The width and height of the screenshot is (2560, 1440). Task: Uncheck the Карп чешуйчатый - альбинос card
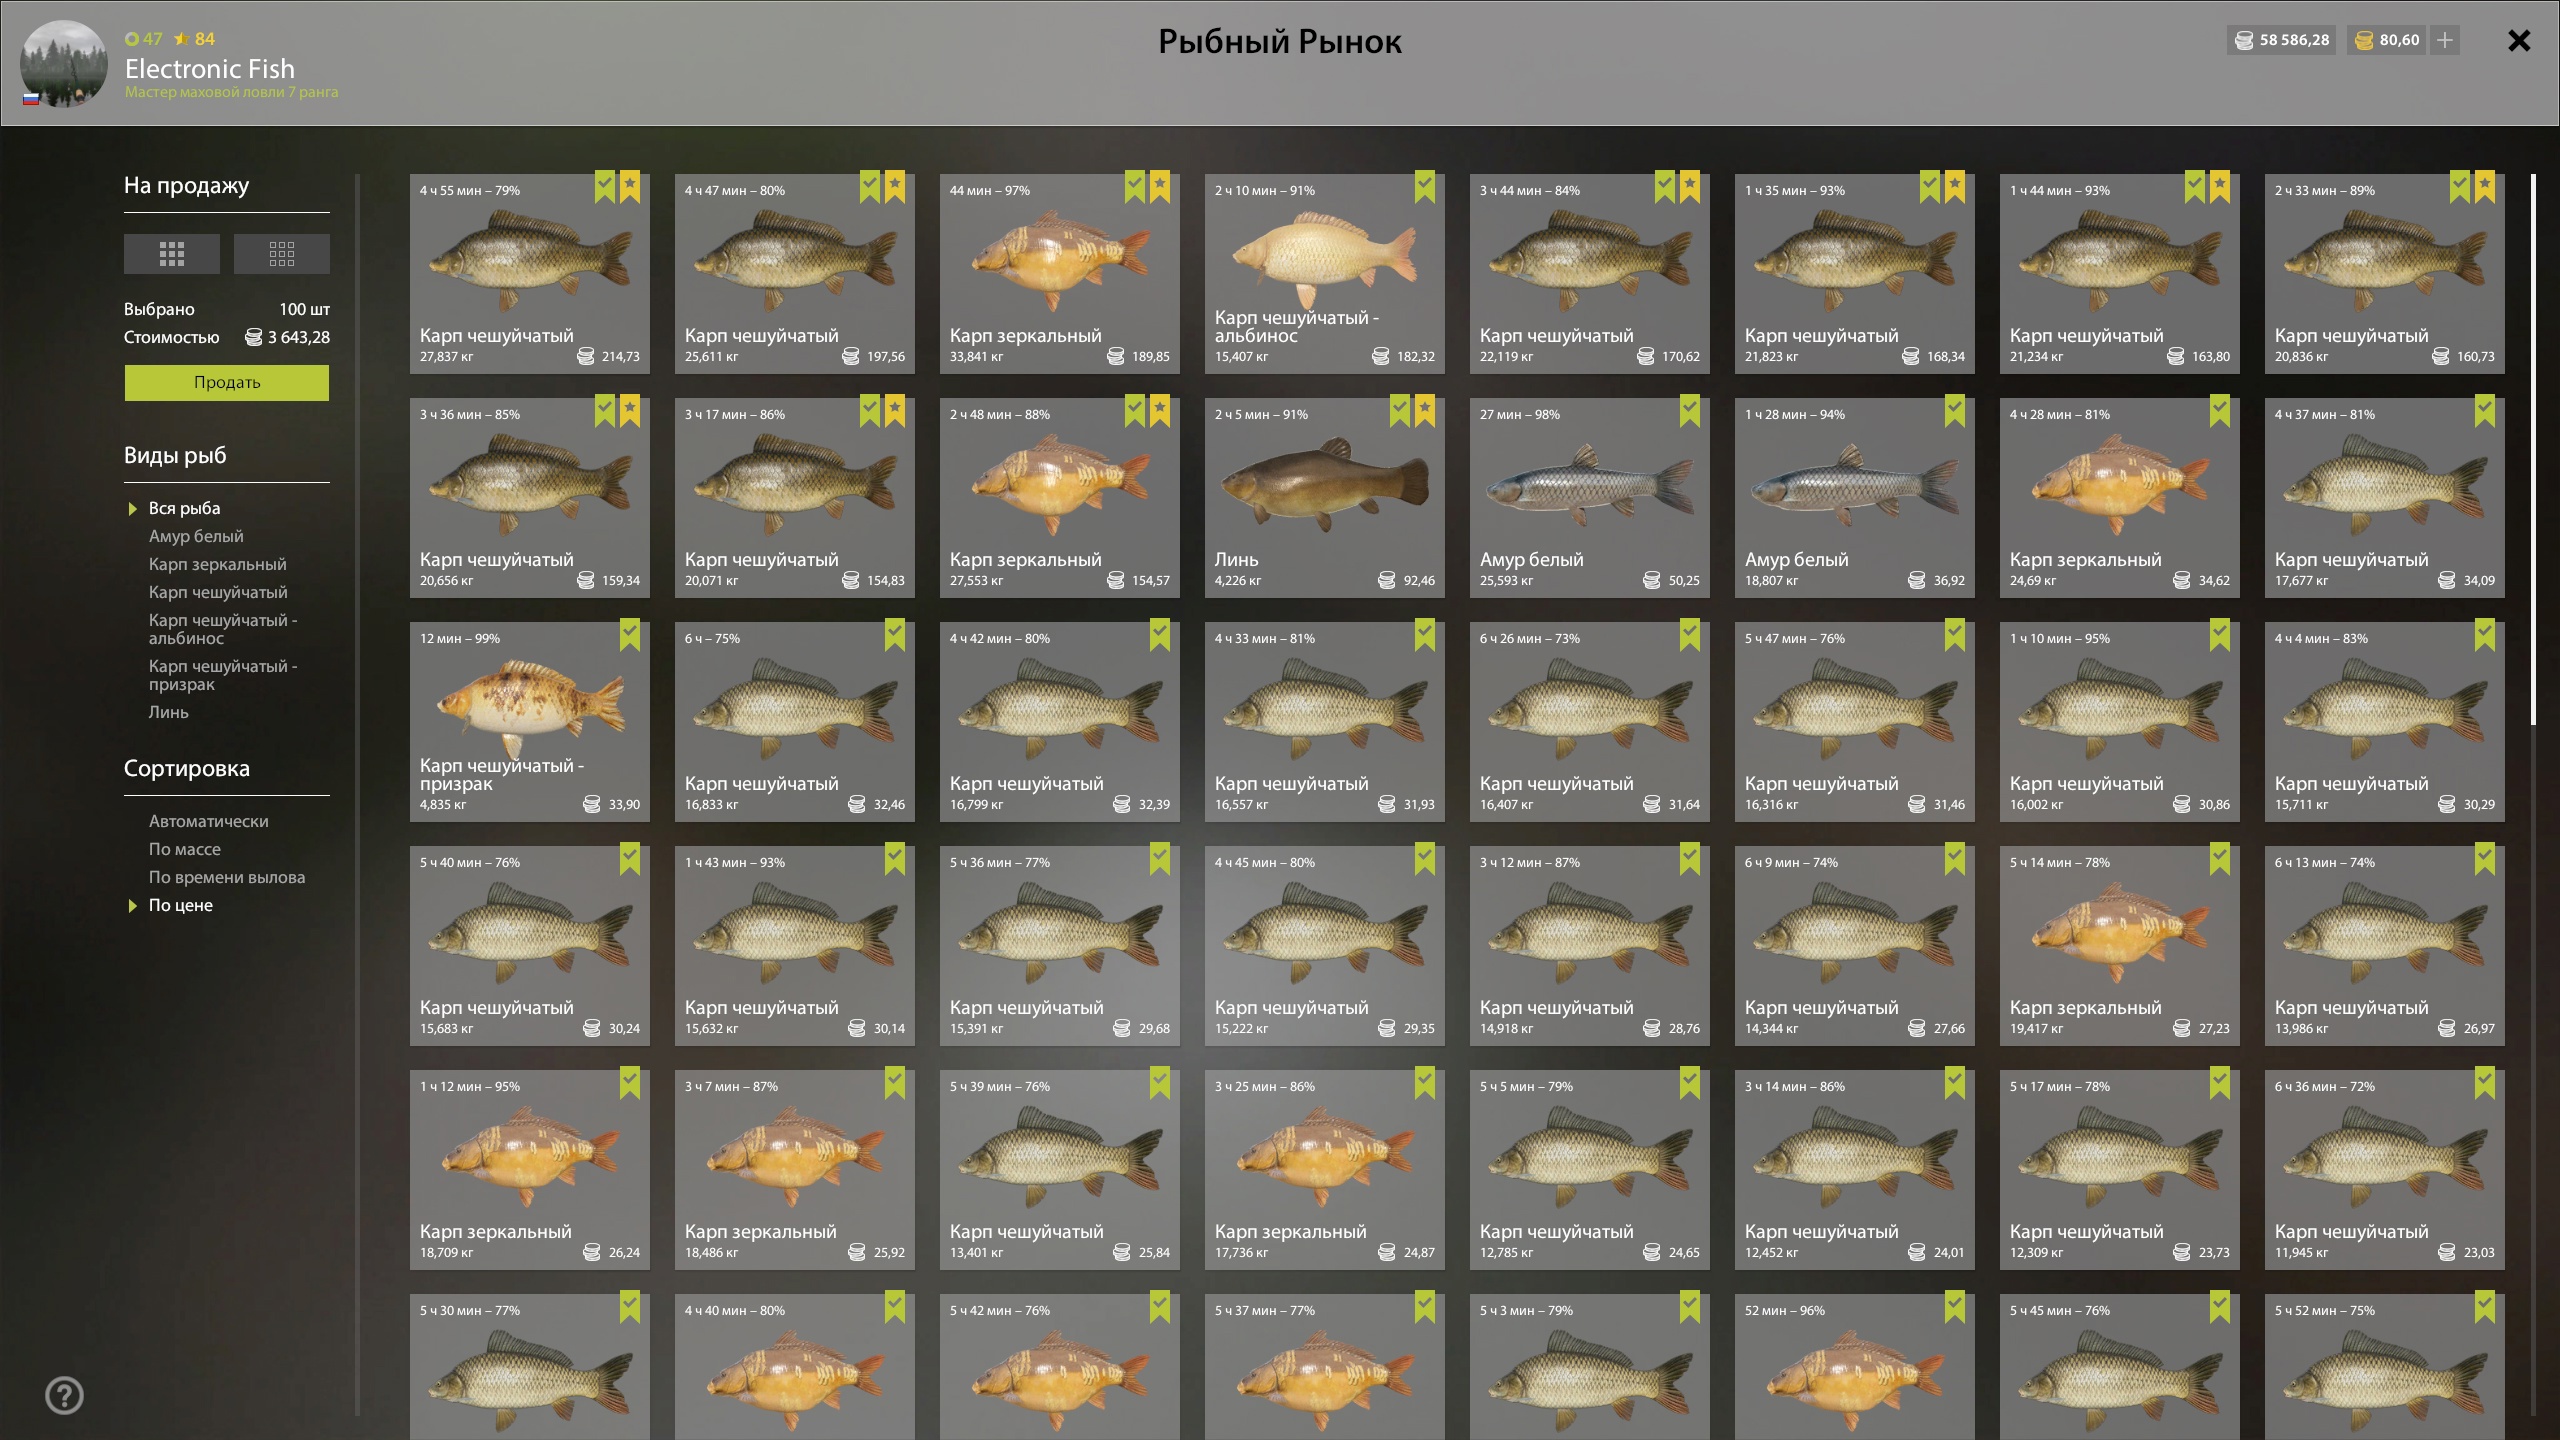coord(1425,186)
